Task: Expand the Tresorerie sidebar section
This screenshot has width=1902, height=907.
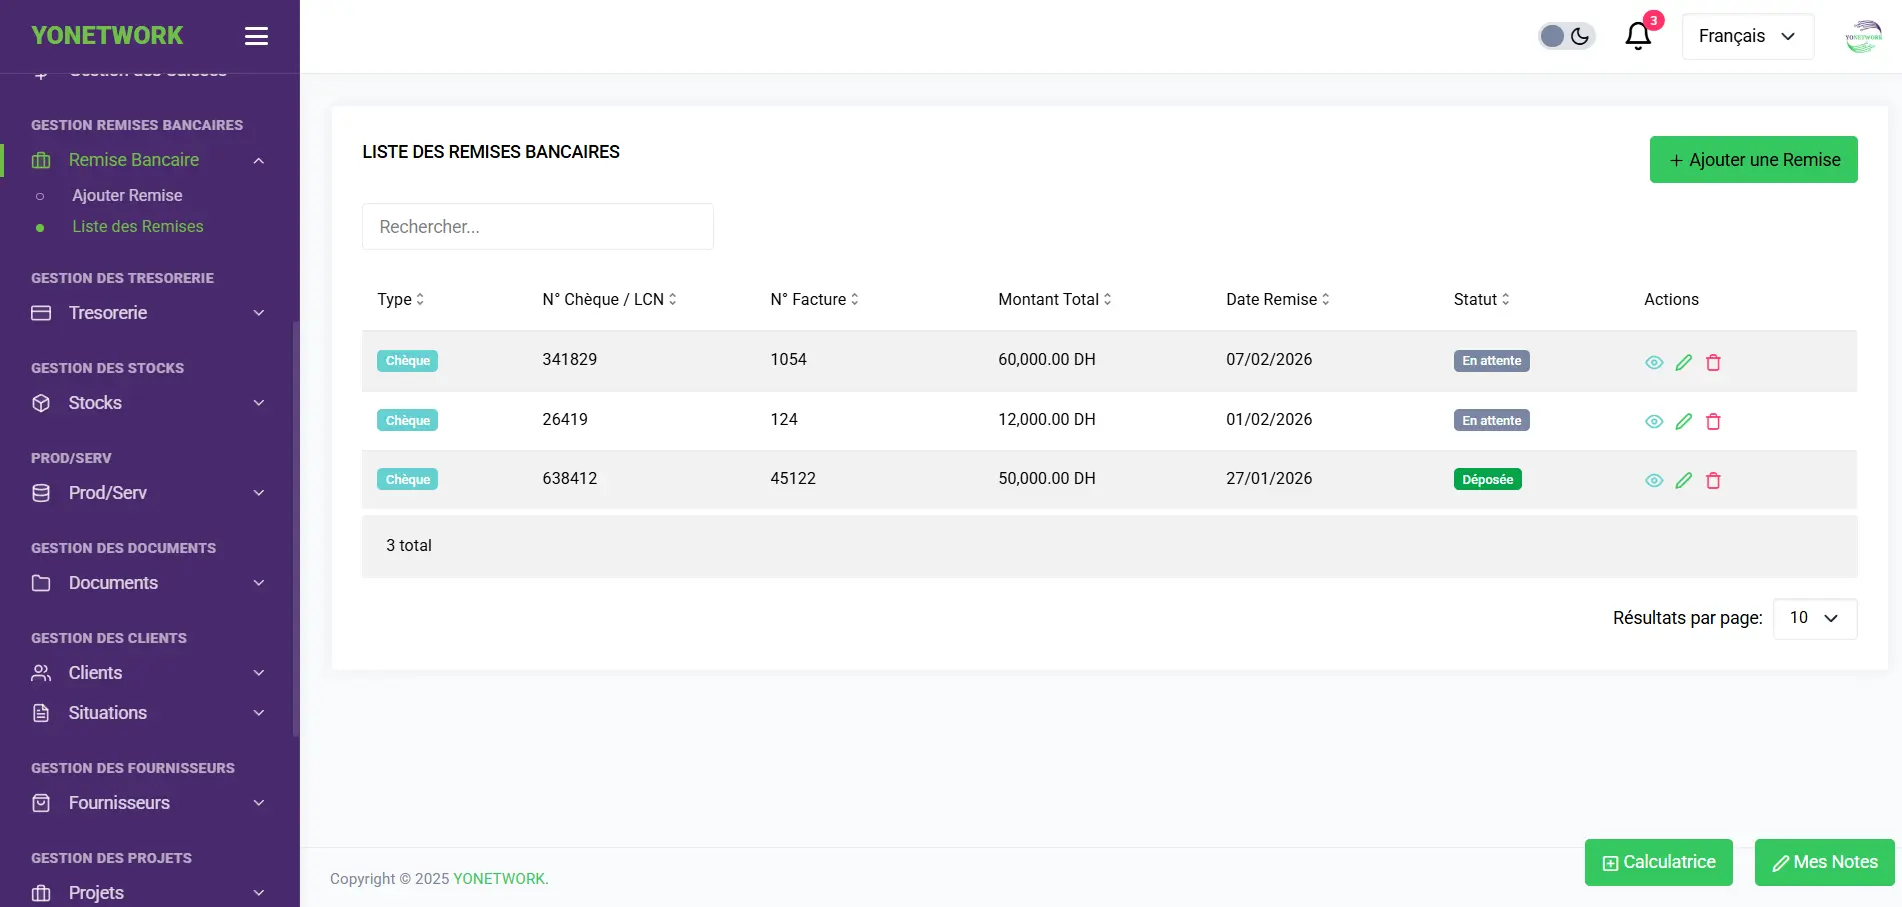Action: click(148, 313)
